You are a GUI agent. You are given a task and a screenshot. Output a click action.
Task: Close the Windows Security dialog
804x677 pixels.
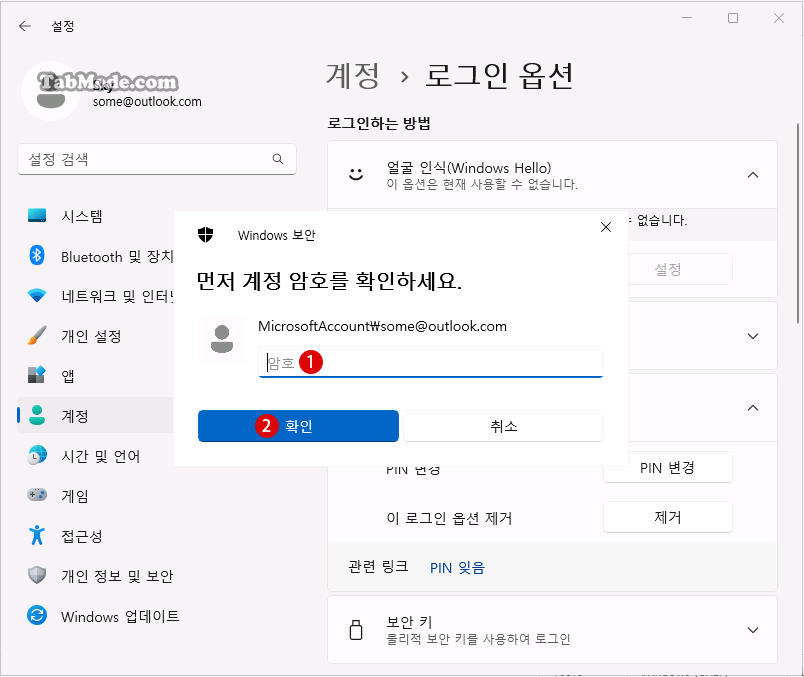606,227
